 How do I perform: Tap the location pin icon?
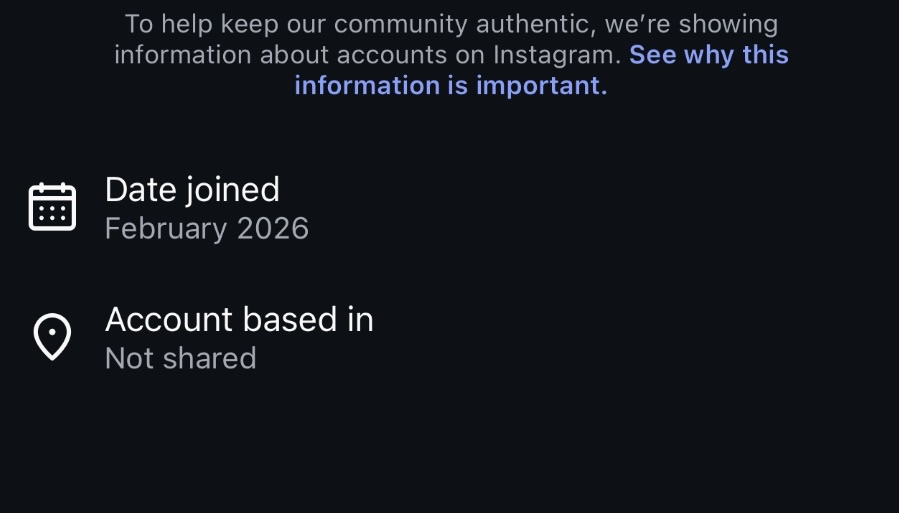coord(52,336)
